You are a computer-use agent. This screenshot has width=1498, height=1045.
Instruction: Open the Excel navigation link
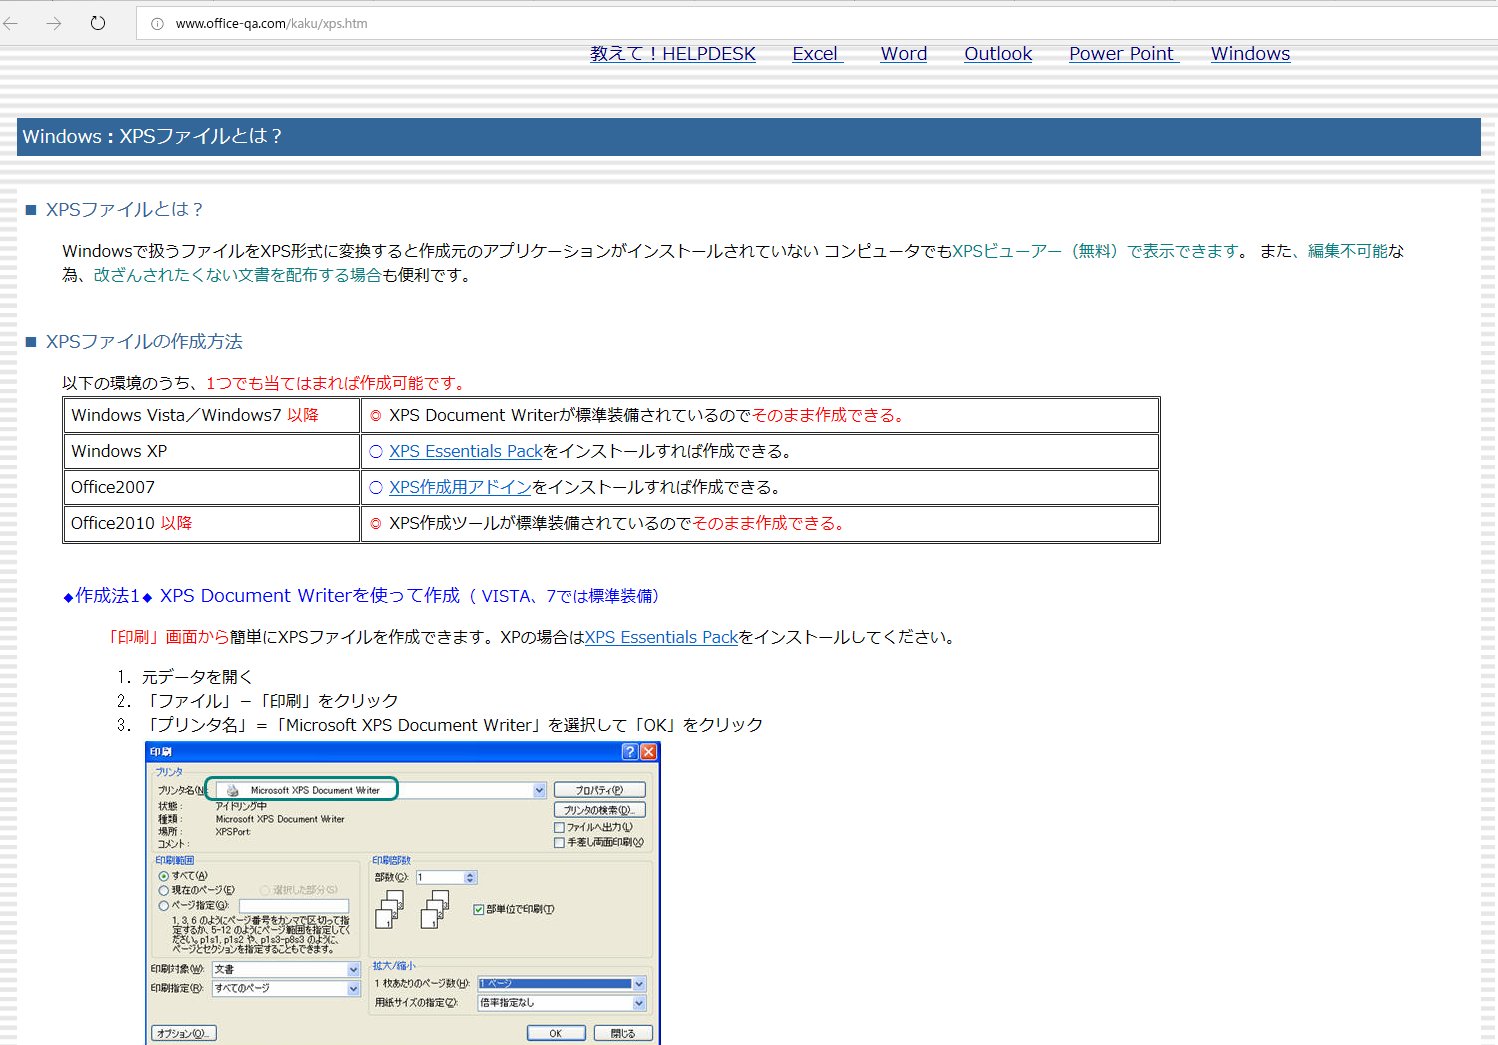818,54
